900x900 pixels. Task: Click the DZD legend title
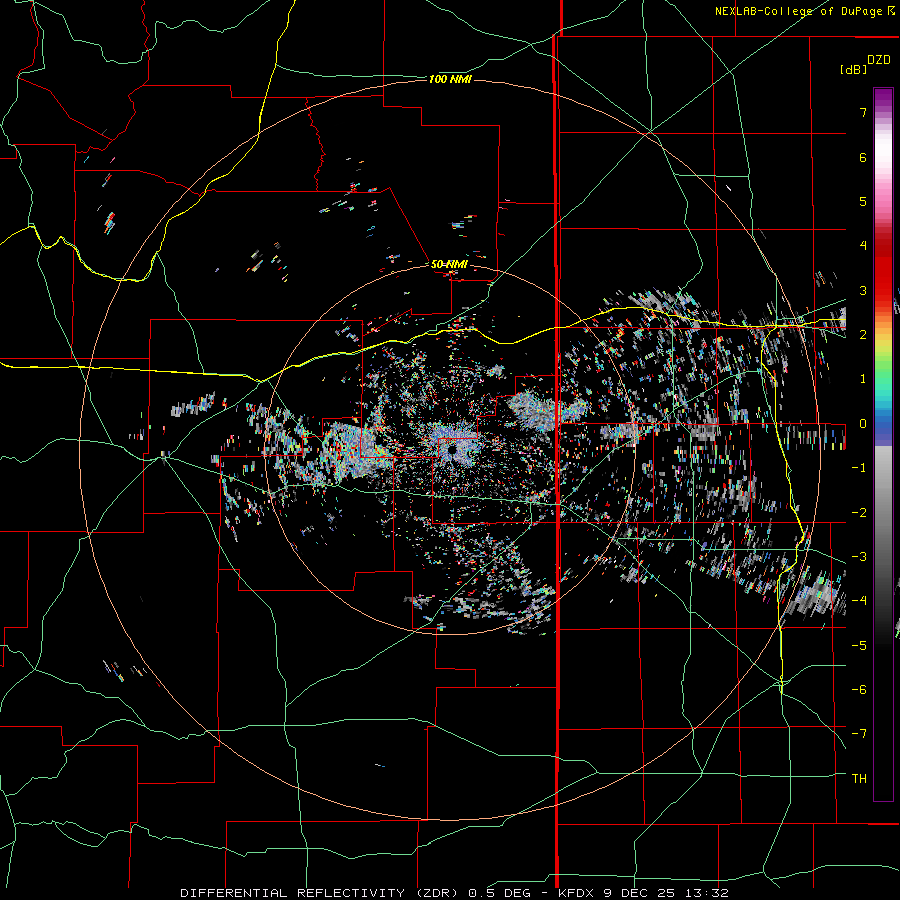879,60
